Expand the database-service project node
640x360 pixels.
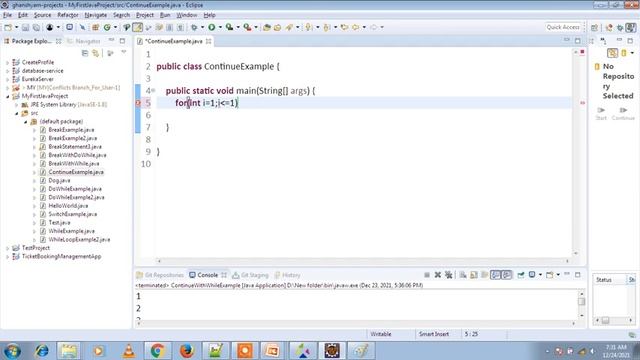click(7, 71)
